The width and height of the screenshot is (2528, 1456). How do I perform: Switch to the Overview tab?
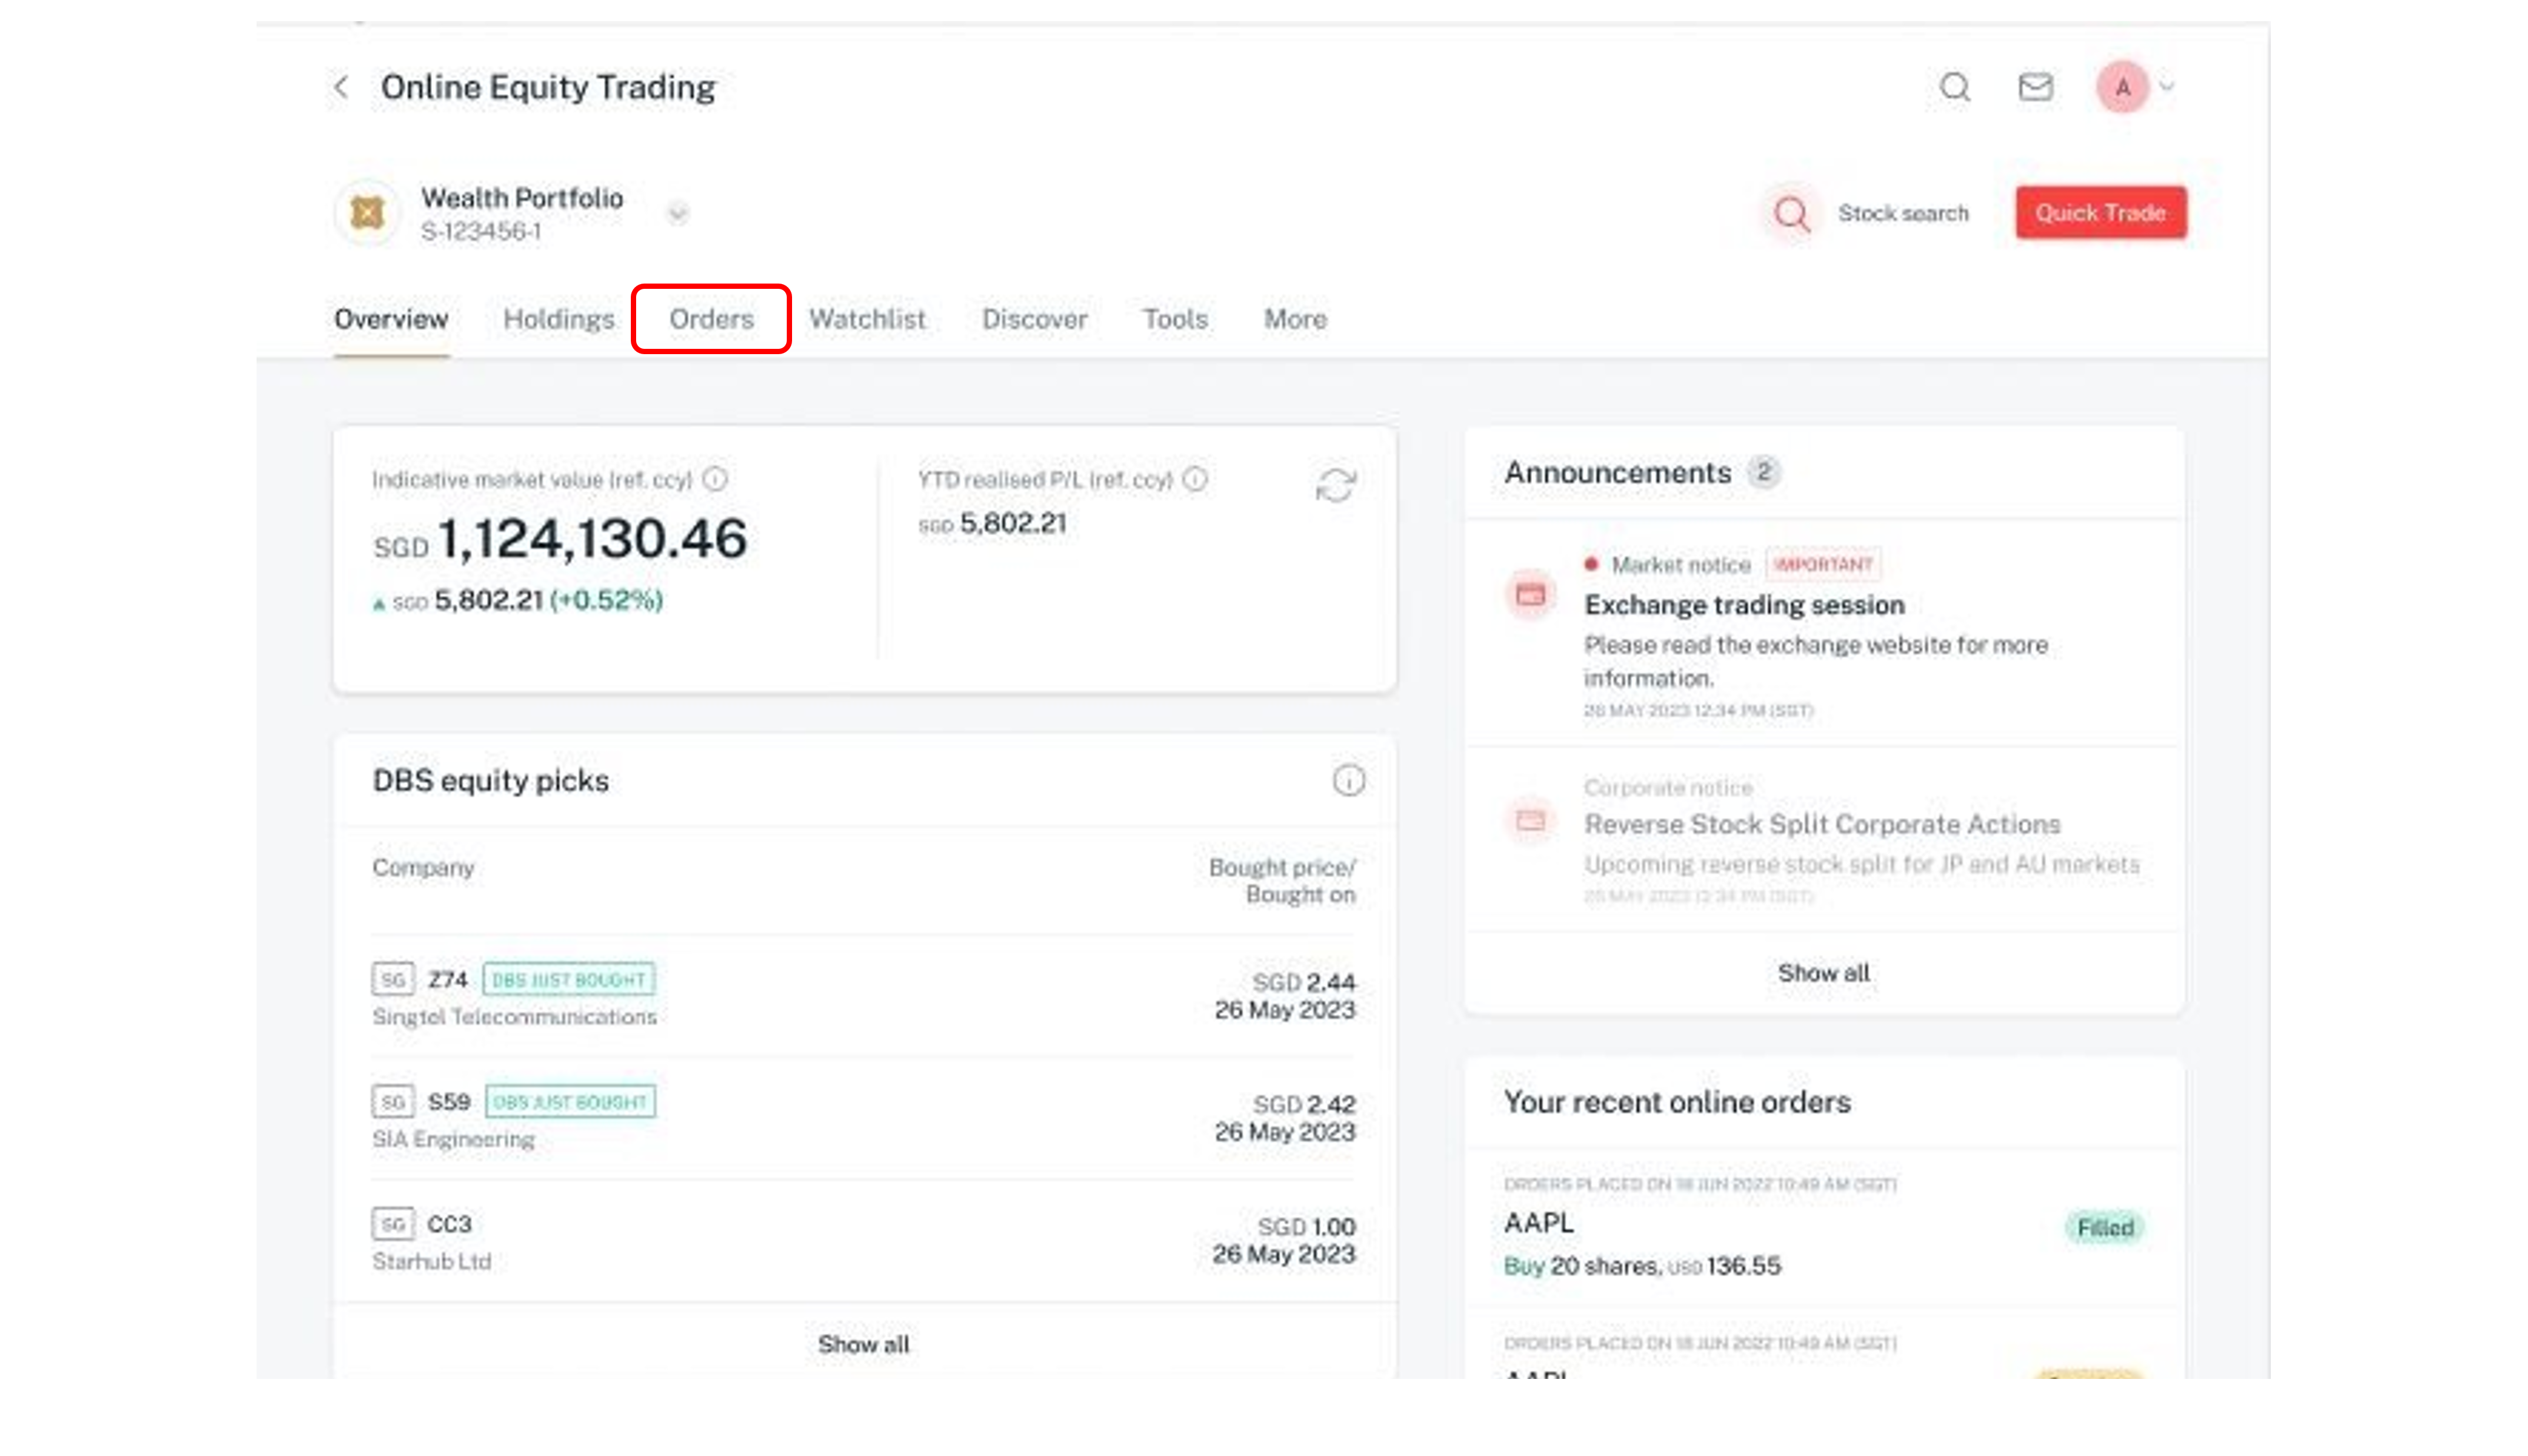[x=391, y=319]
